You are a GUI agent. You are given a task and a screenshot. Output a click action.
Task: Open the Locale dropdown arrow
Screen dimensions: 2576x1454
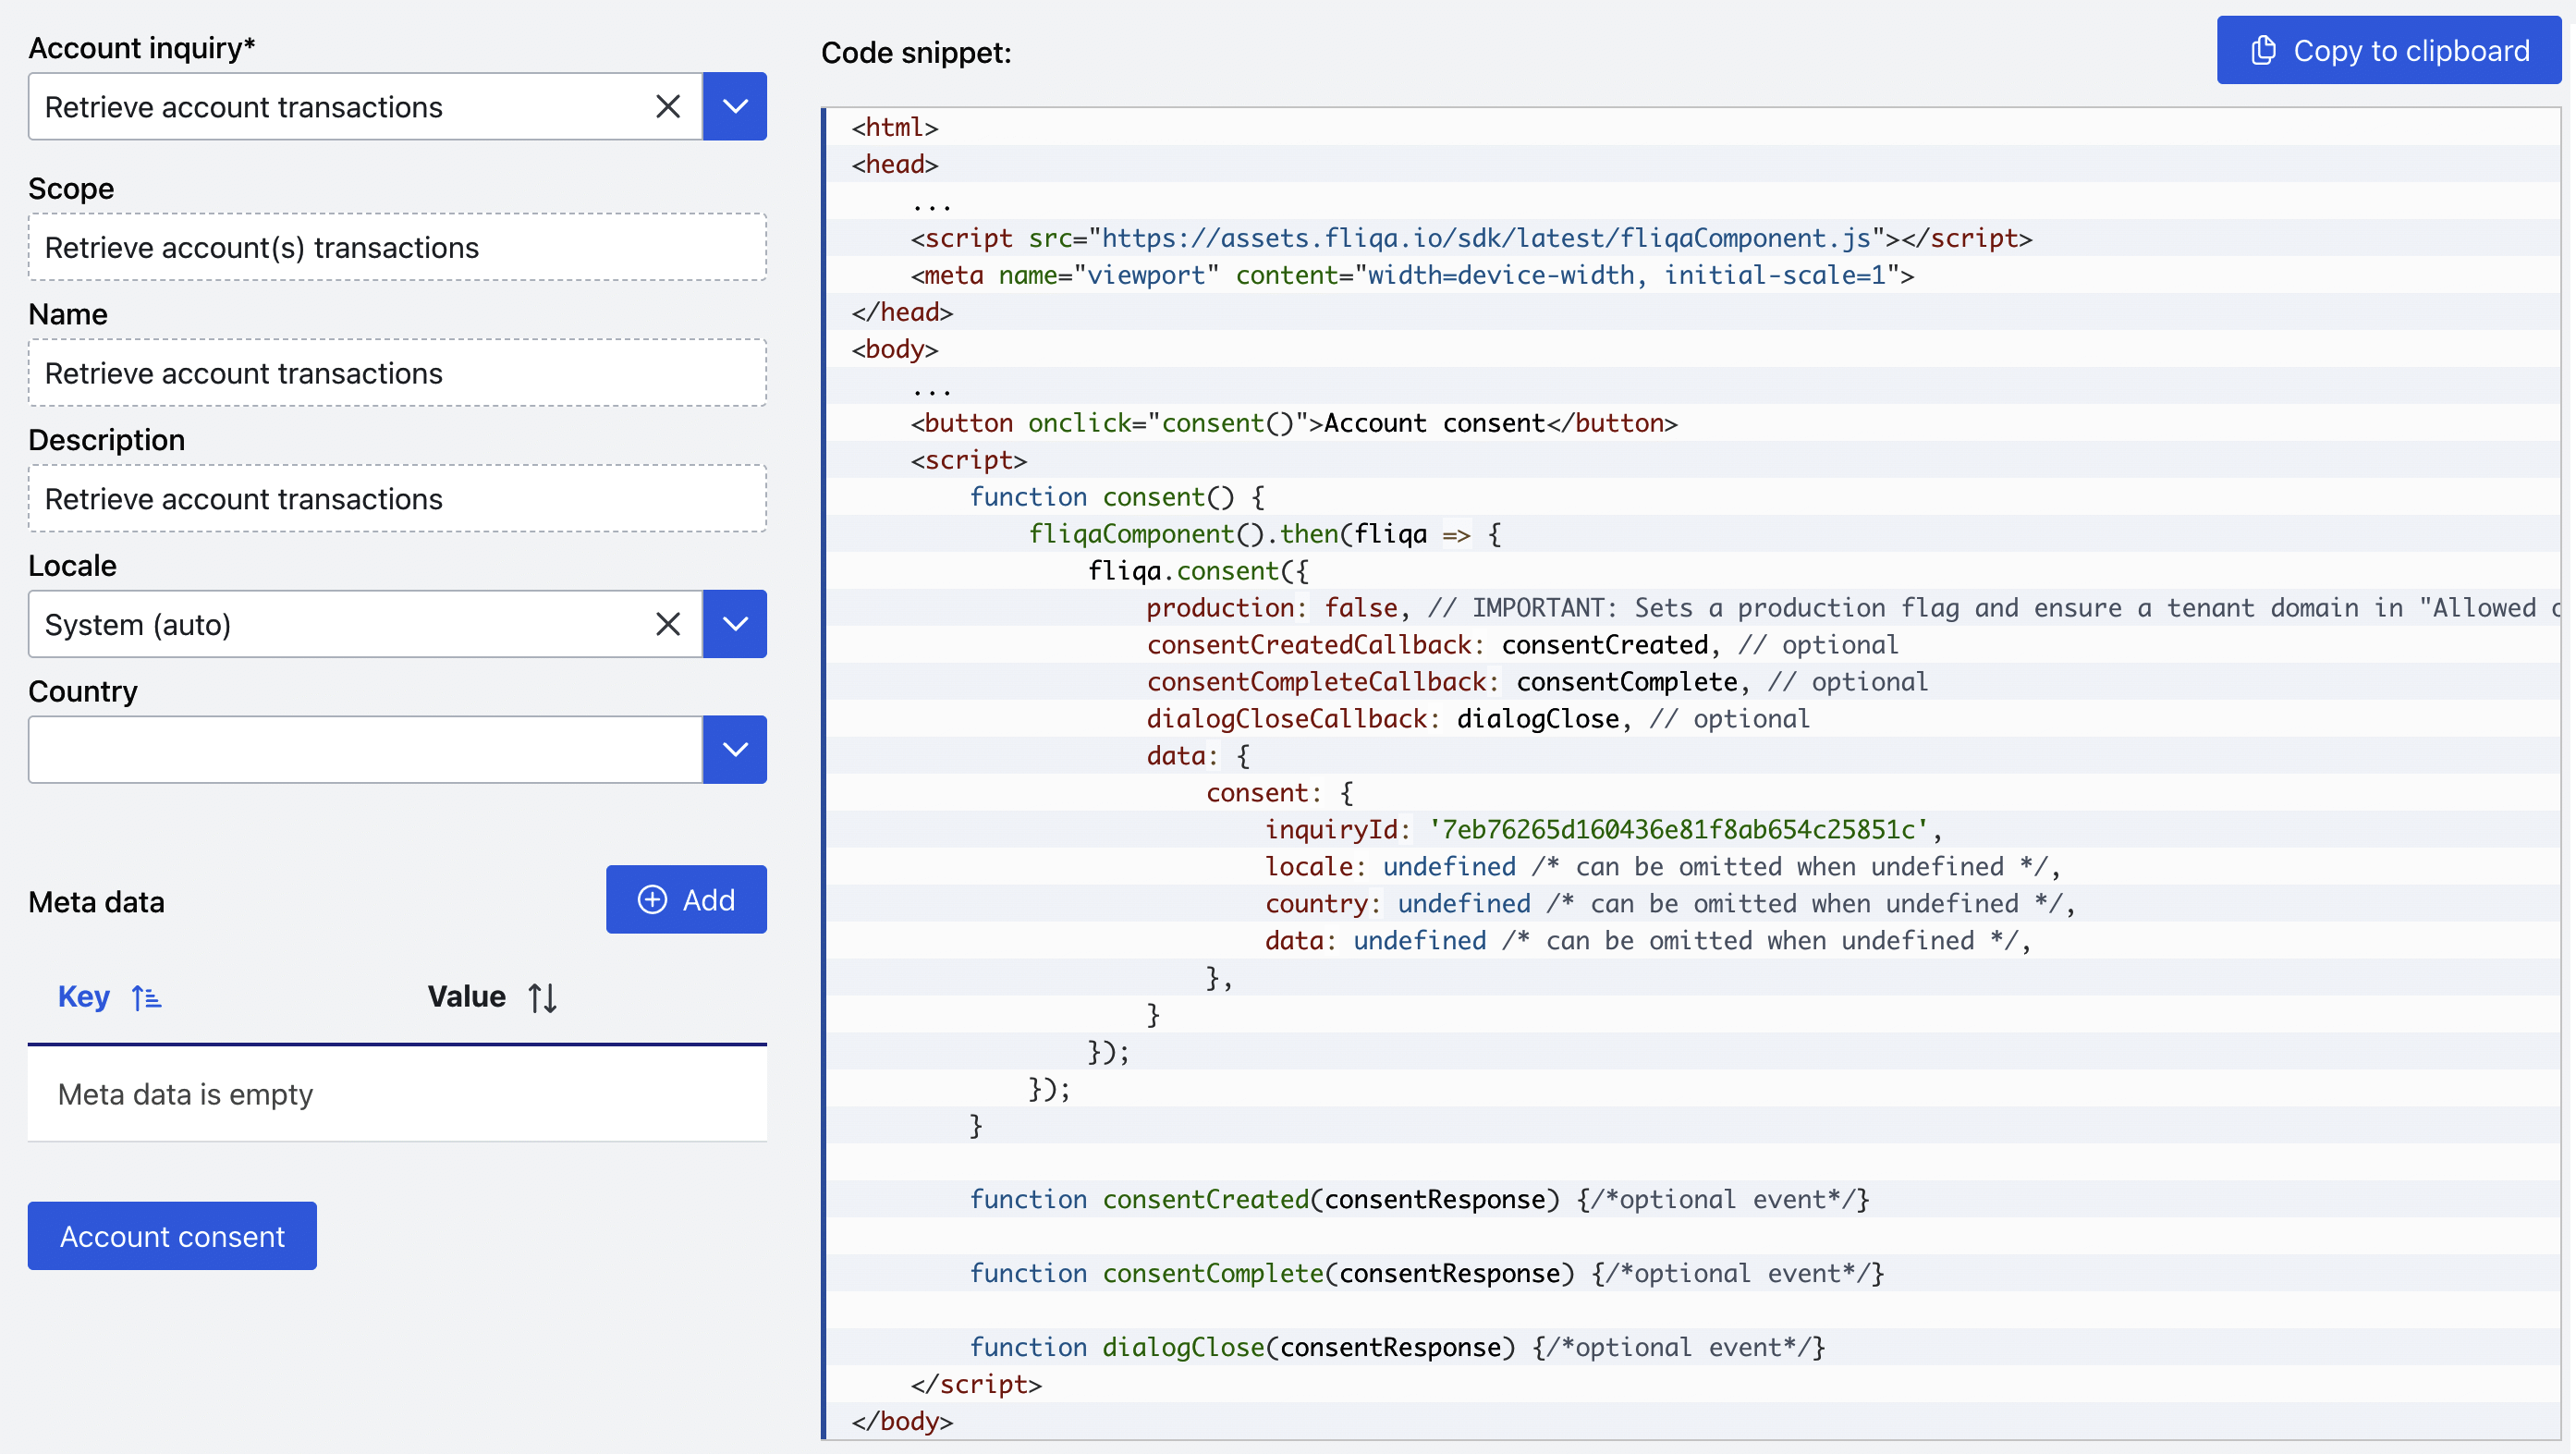click(x=735, y=624)
